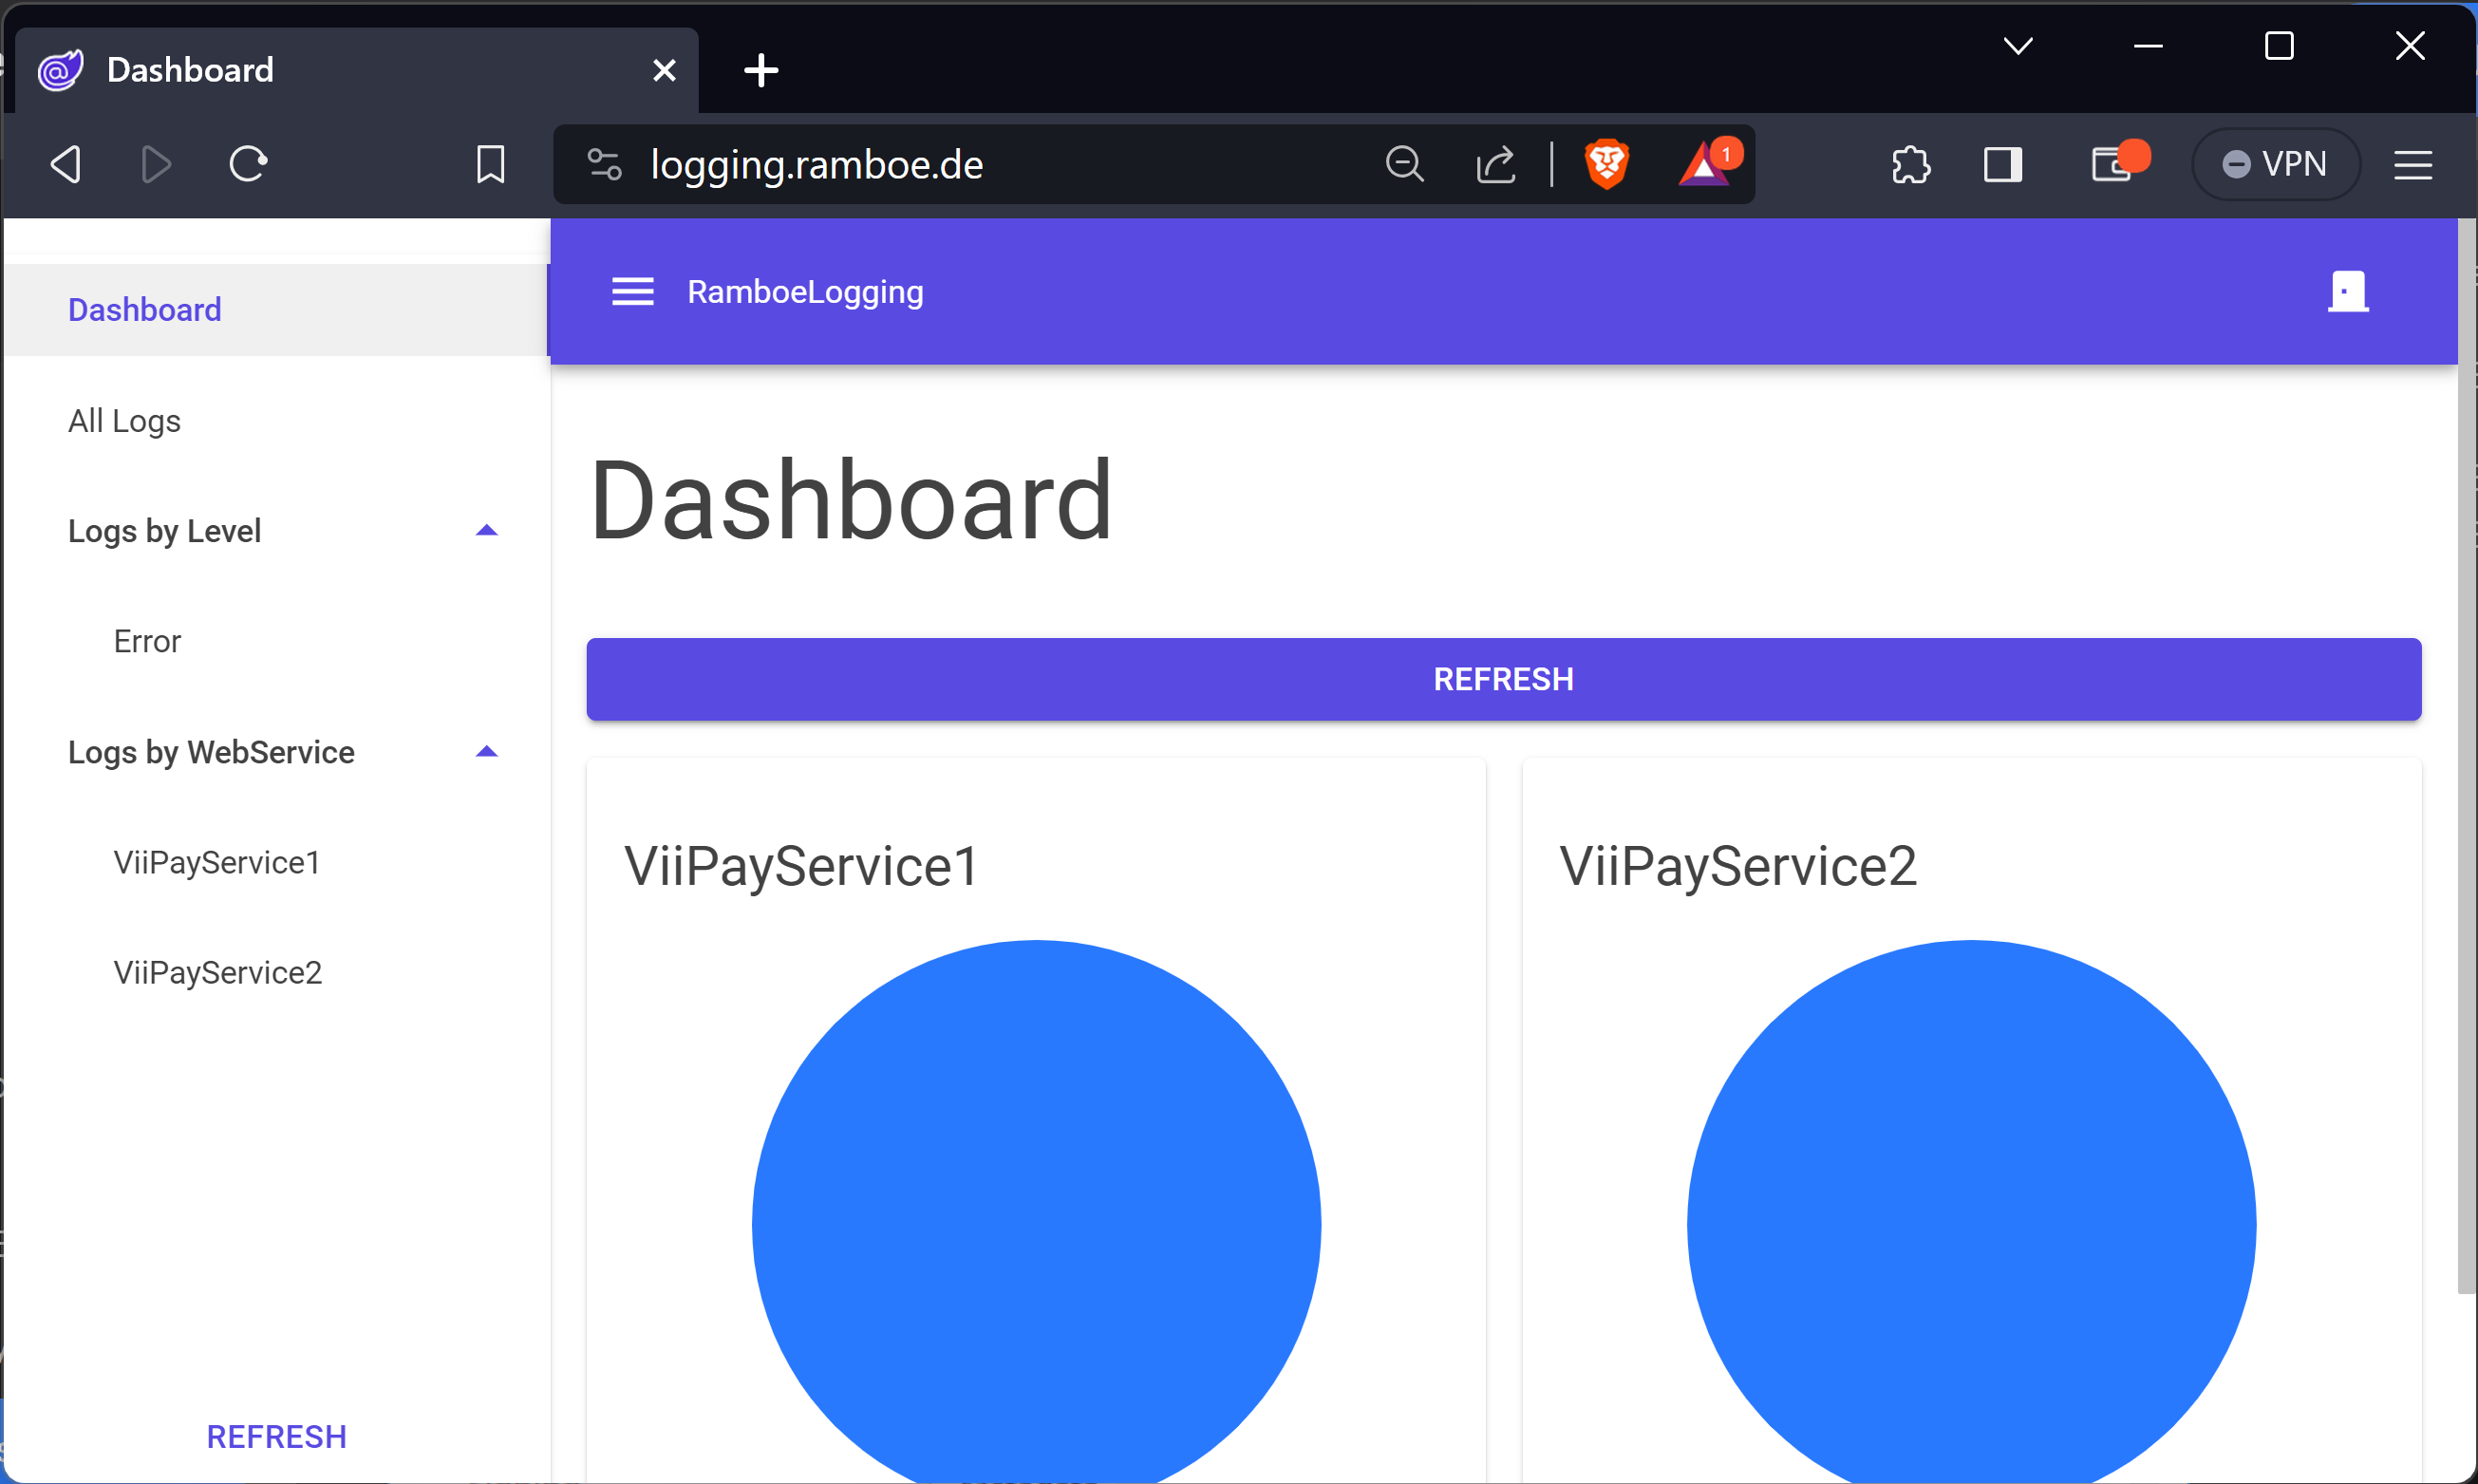Viewport: 2478px width, 1484px height.
Task: Click REFRESH at bottom of sidebar
Action: click(x=277, y=1437)
